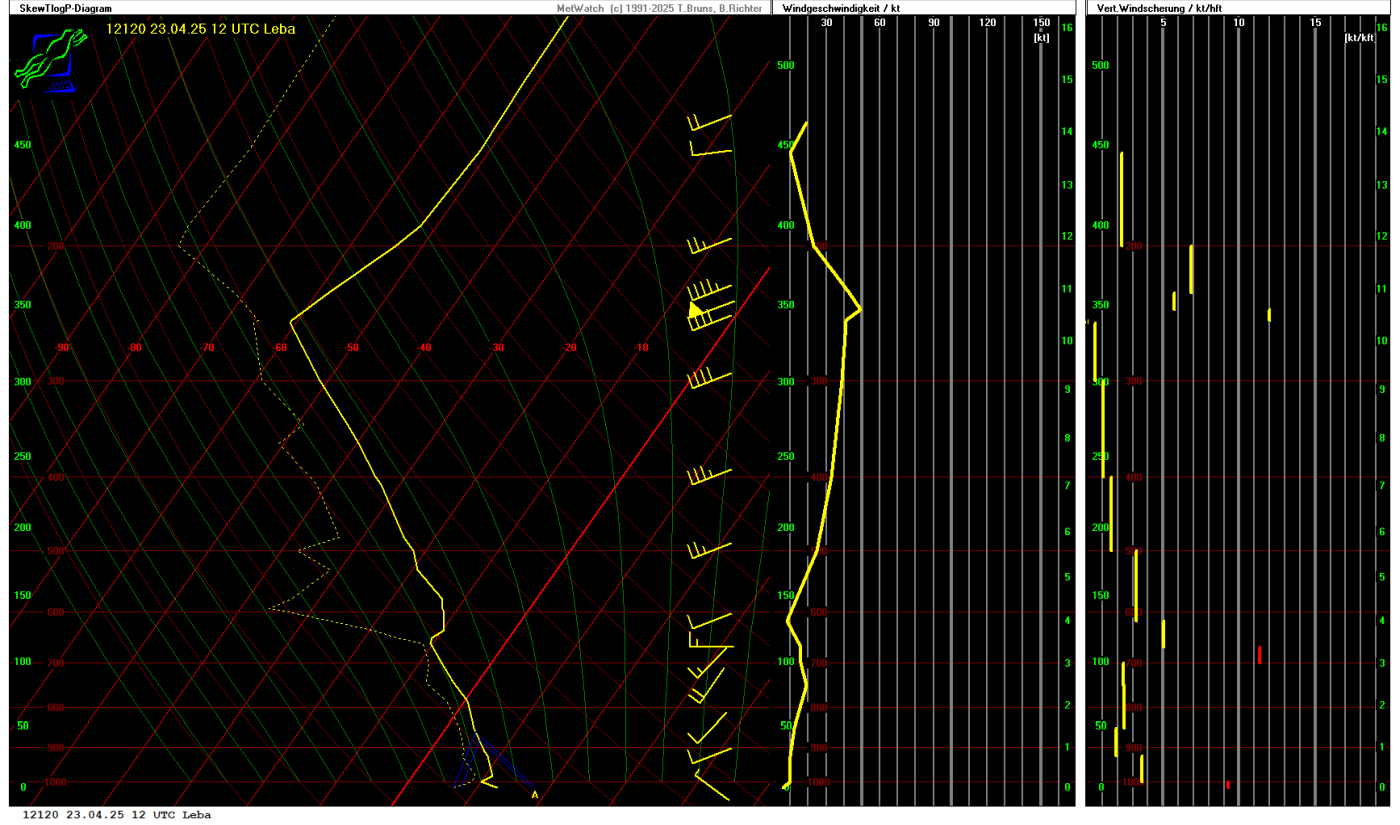This screenshot has width=1400, height=825.
Task: Click the yellow shear bar at 12 kt/hft
Action: (1269, 314)
